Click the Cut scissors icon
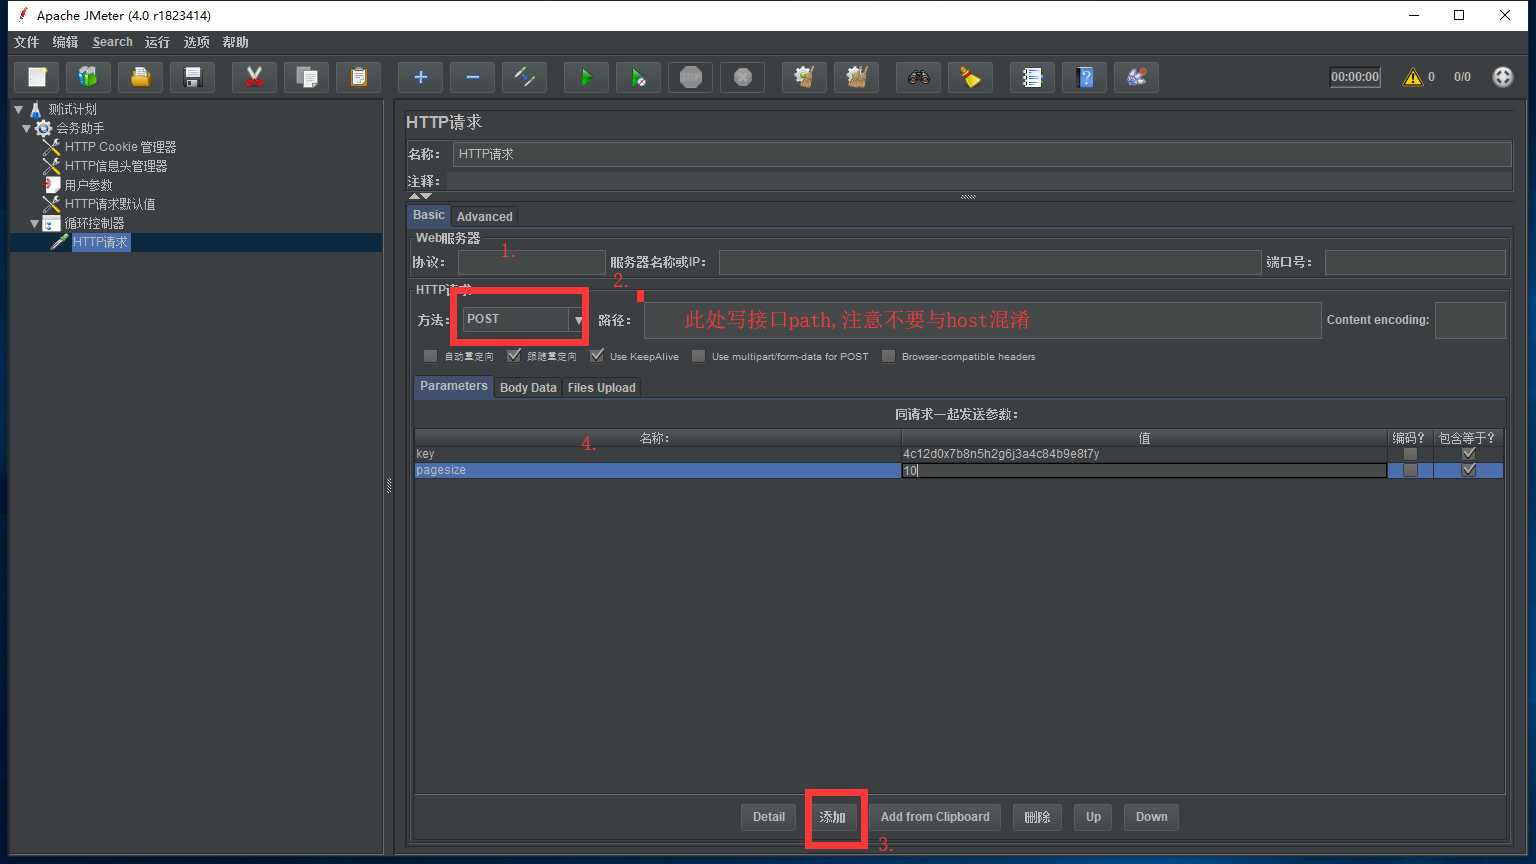The height and width of the screenshot is (864, 1536). pyautogui.click(x=254, y=77)
